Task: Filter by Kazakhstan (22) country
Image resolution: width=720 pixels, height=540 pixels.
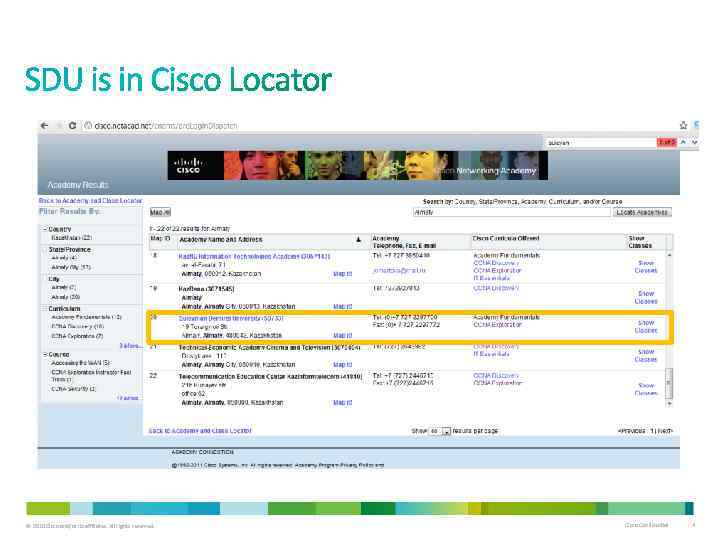Action: 72,238
